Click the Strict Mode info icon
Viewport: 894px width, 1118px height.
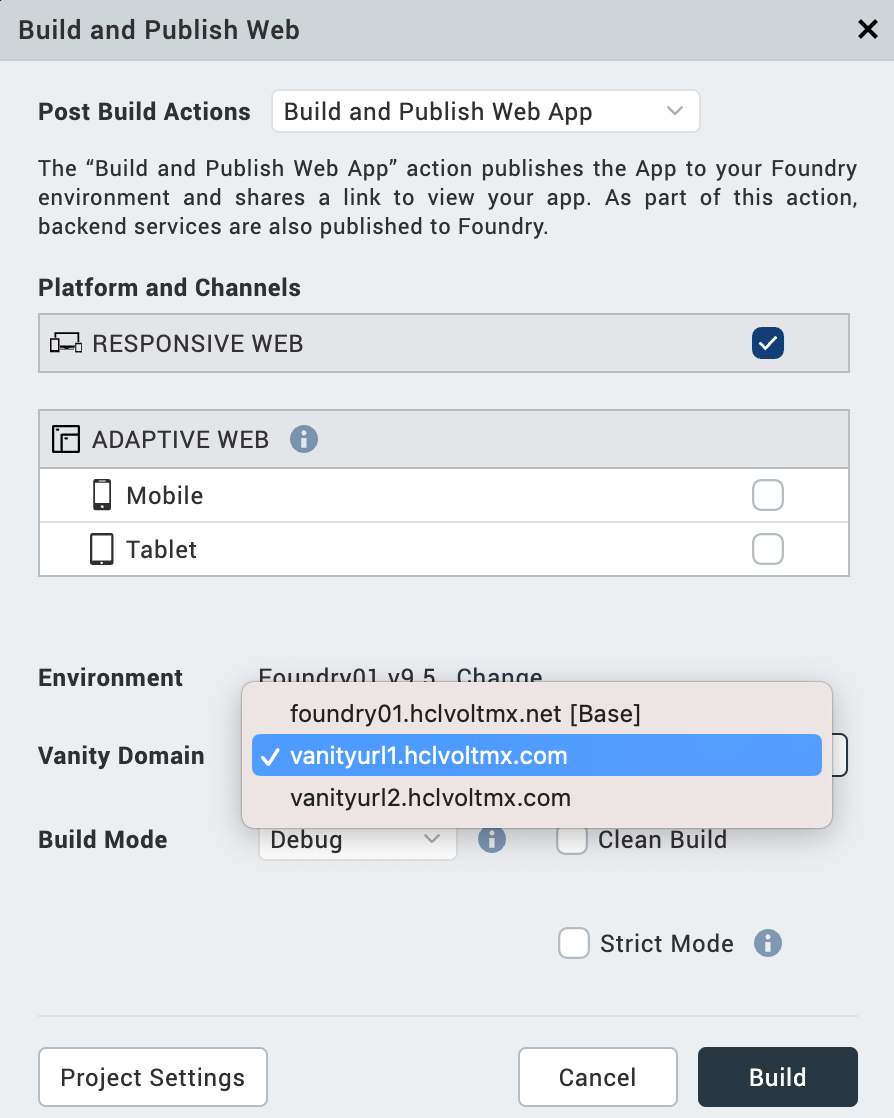tap(767, 943)
